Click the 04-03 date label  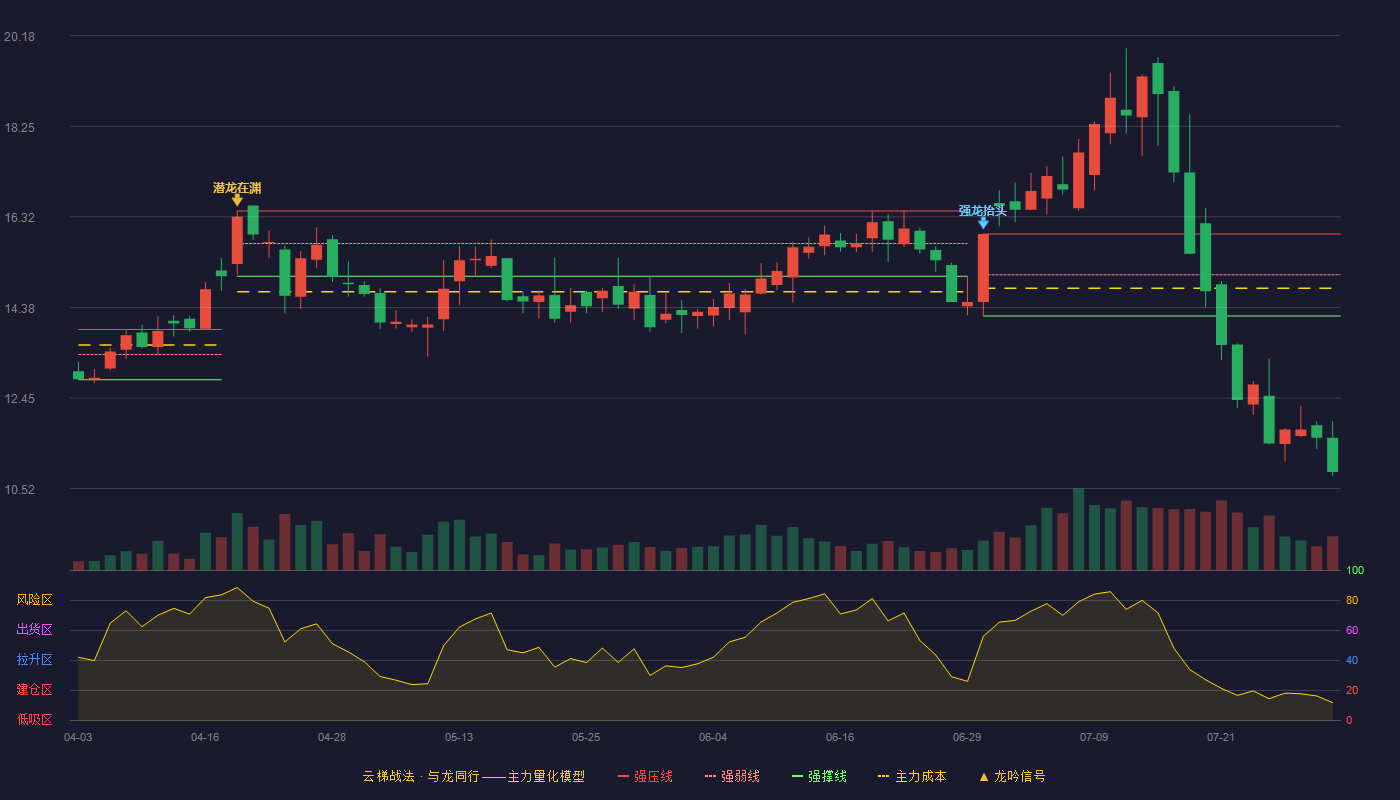tap(78, 737)
